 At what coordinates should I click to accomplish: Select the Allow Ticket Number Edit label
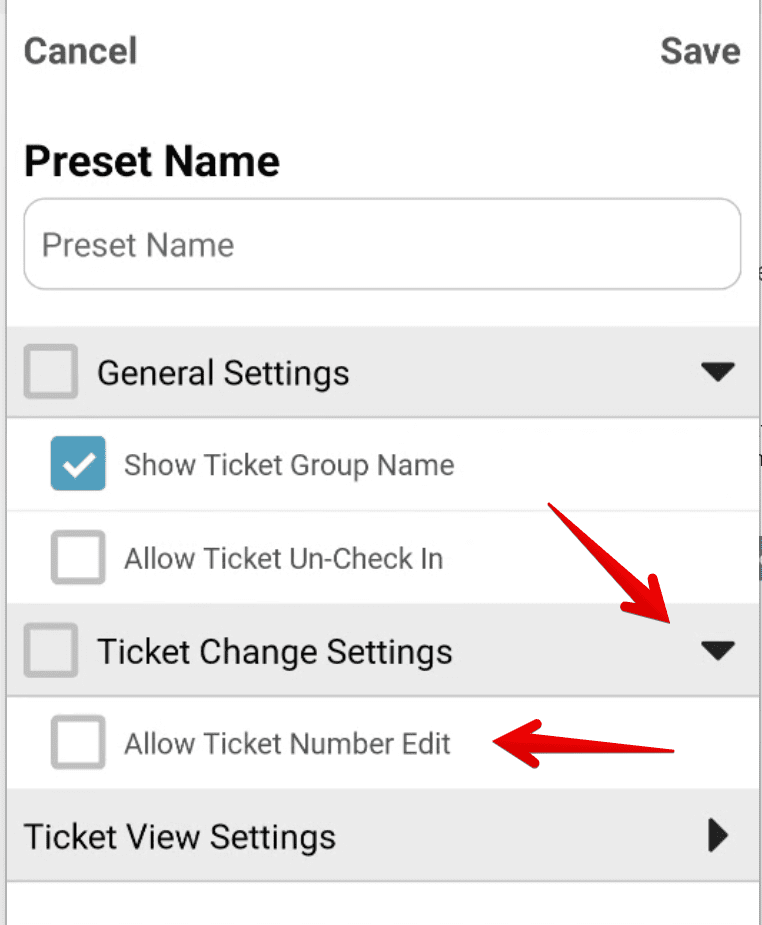click(287, 743)
